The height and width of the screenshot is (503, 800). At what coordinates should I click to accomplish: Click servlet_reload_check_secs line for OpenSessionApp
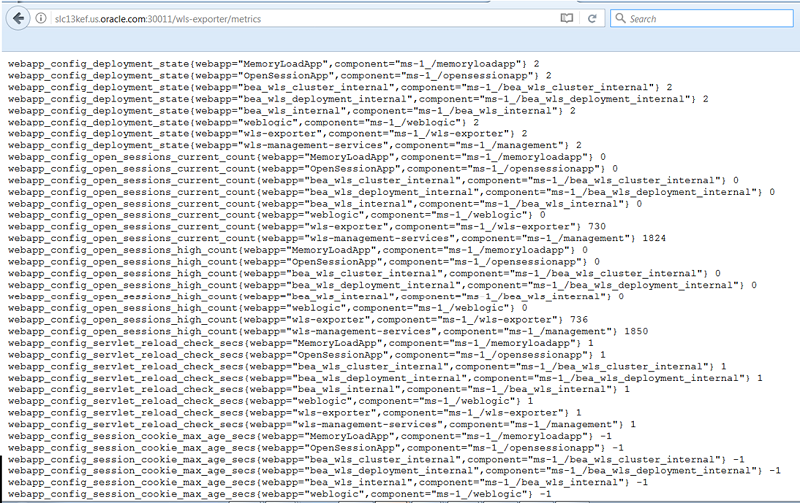coord(307,356)
